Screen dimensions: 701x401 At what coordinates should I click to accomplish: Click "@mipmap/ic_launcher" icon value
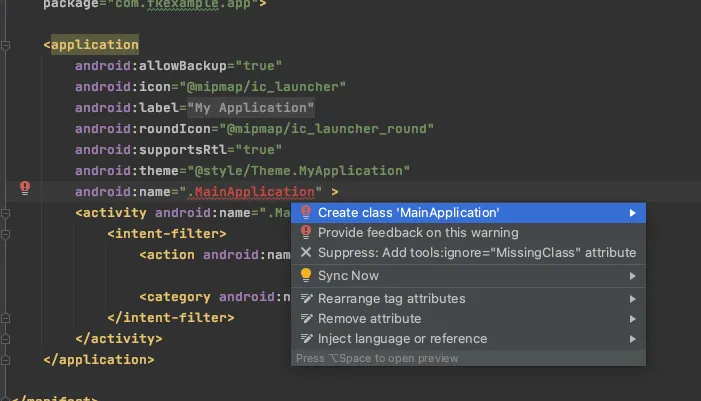coord(262,87)
